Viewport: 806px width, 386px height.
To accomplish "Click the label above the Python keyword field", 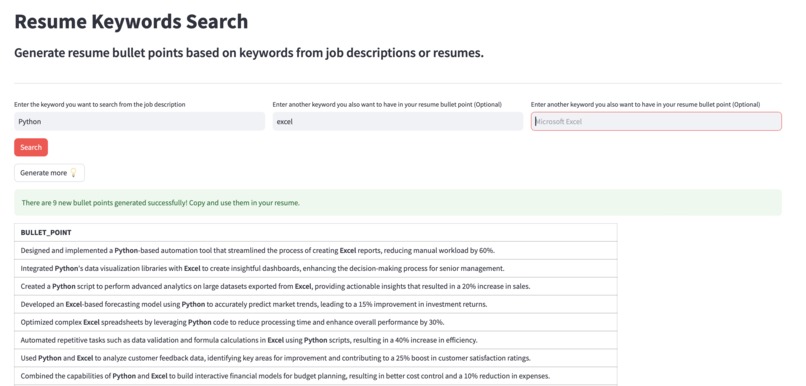I will 100,104.
